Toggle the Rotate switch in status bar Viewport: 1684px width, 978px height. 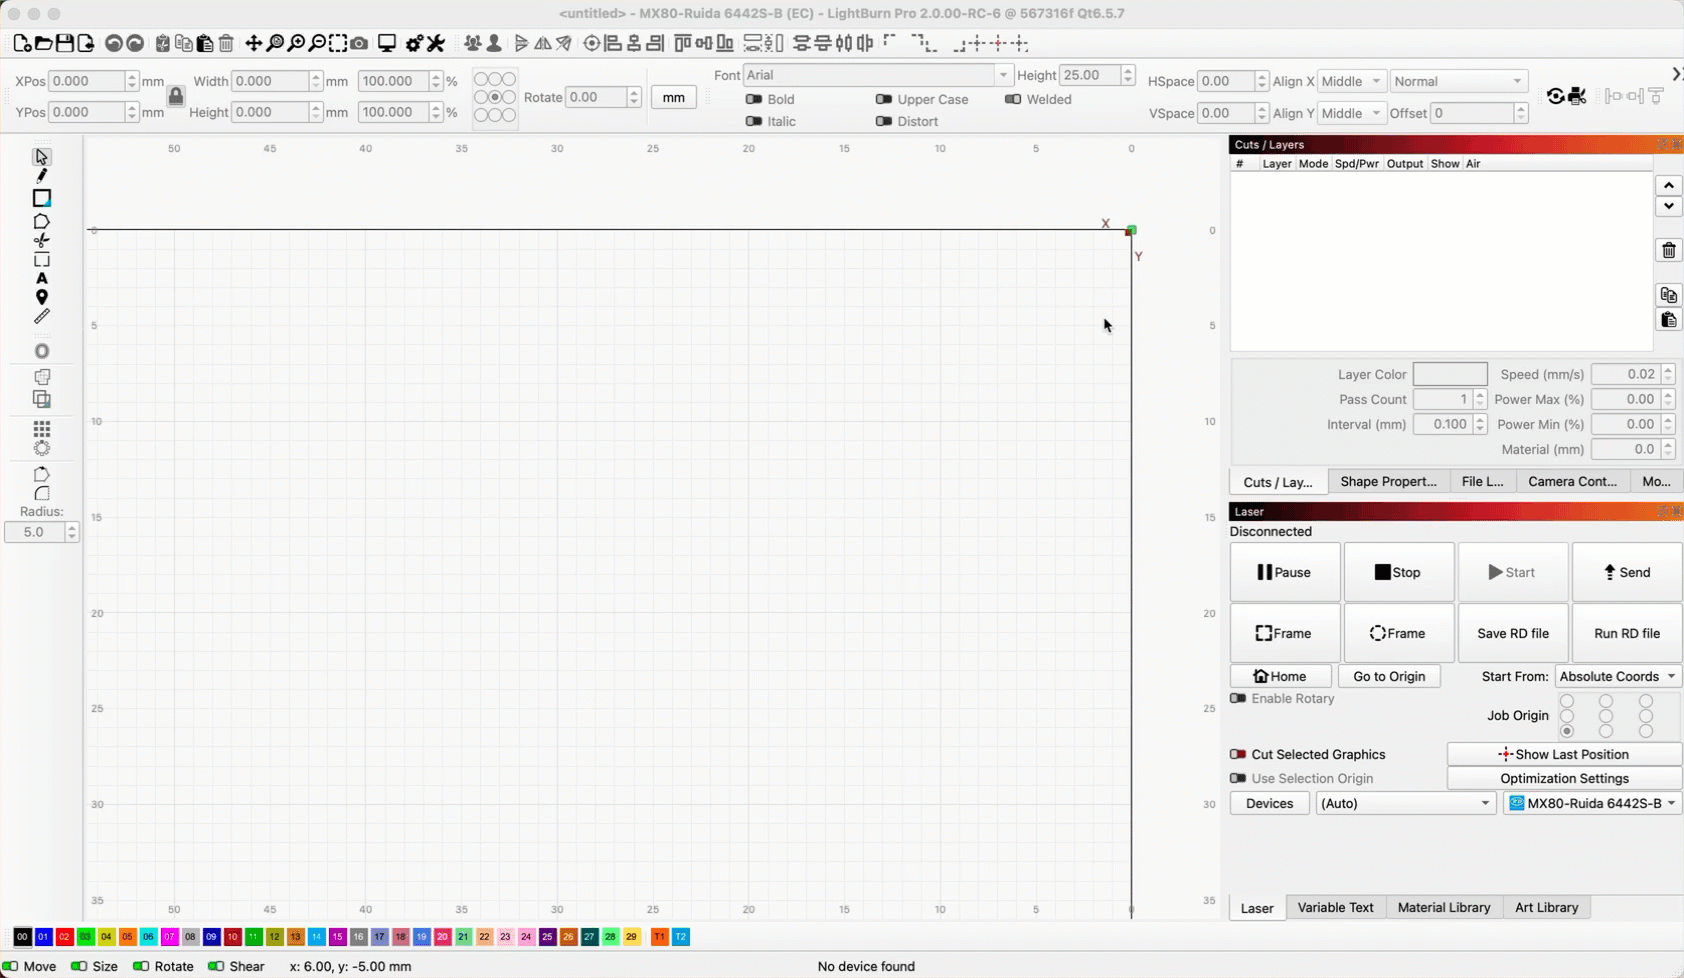[141, 966]
